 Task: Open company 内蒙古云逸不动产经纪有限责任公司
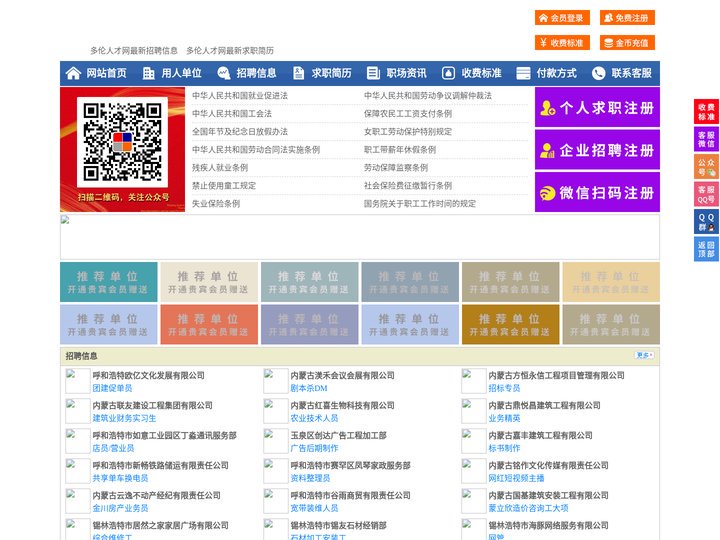[x=157, y=495]
